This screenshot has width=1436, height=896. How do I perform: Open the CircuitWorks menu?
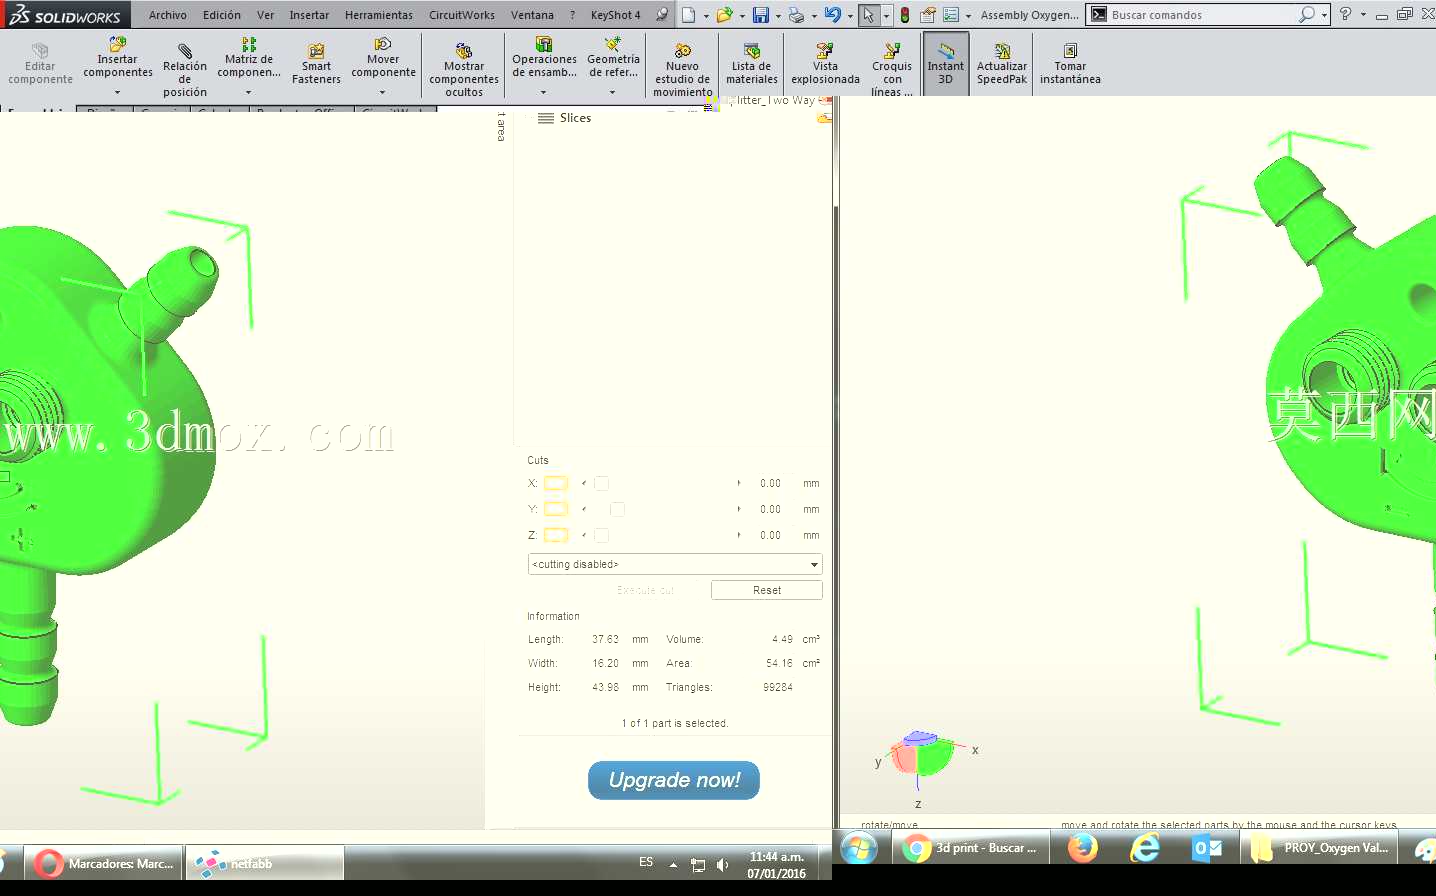pos(462,15)
